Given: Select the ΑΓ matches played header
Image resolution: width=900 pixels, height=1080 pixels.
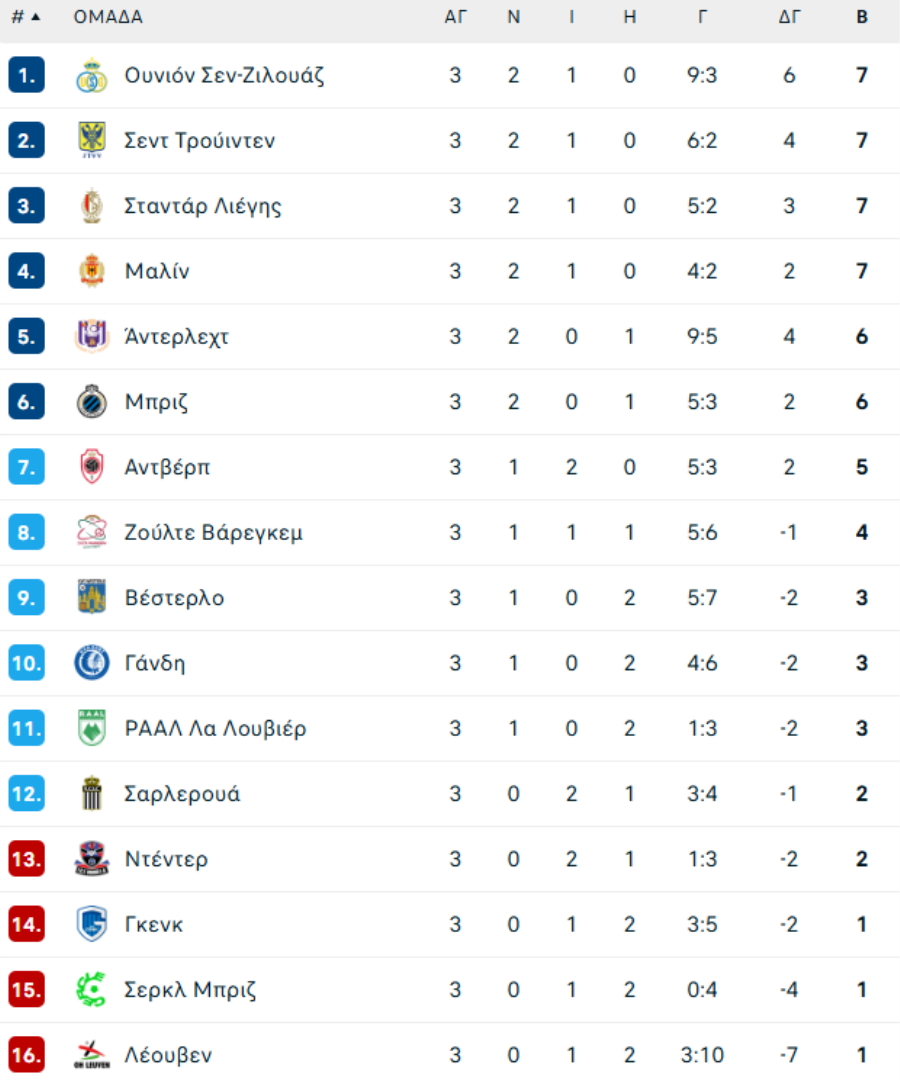Looking at the screenshot, I should [455, 17].
